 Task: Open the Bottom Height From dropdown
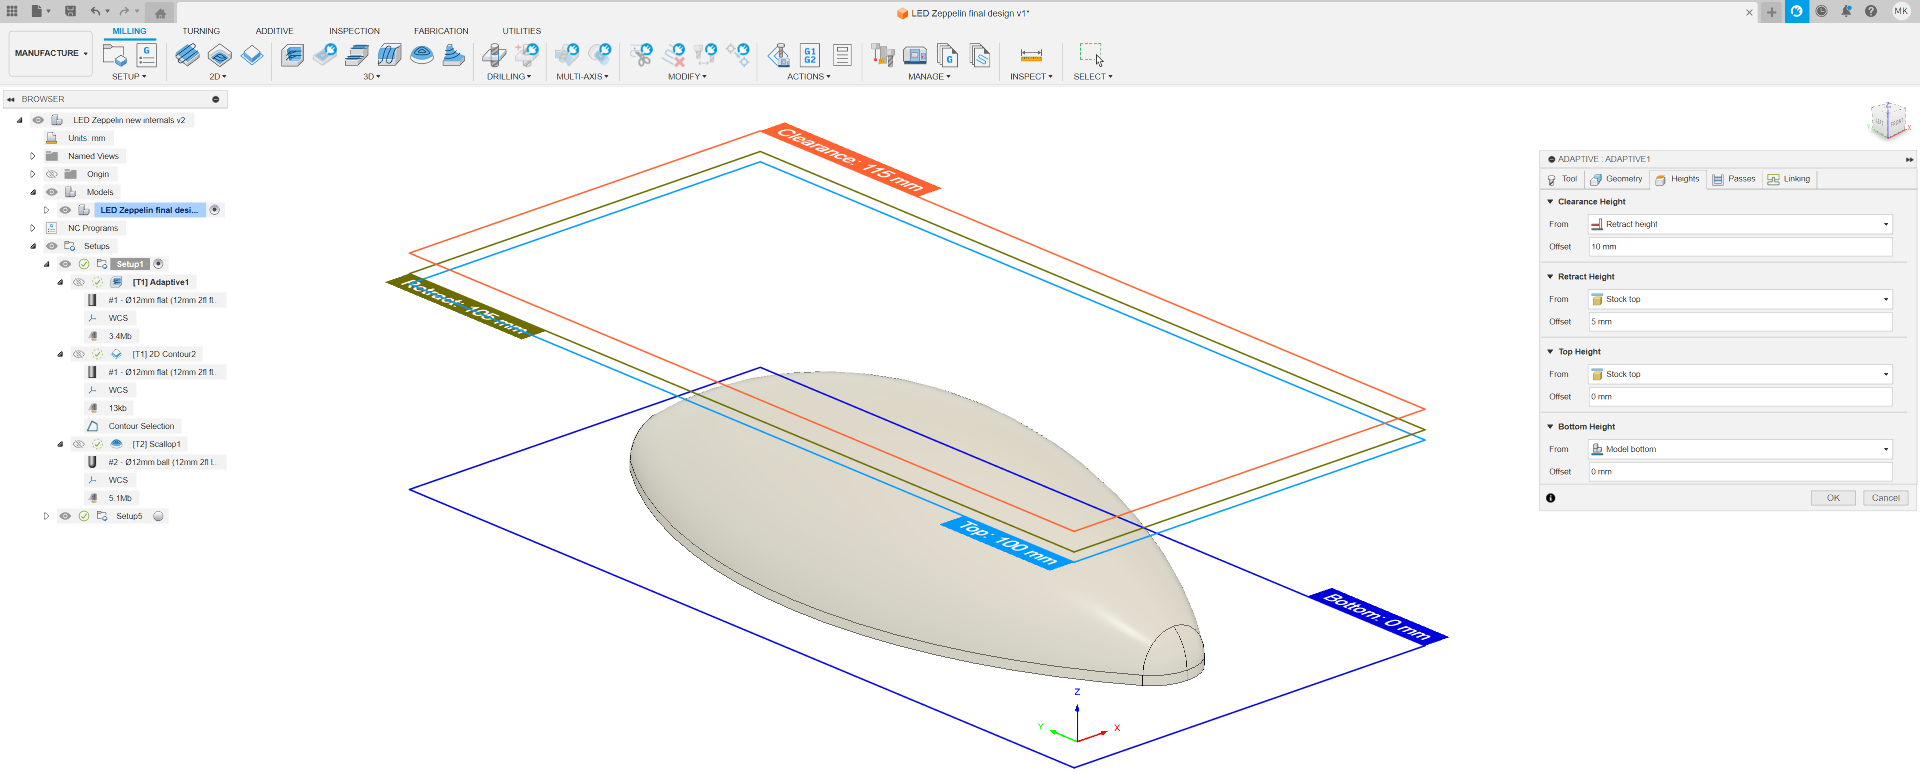(x=1740, y=449)
